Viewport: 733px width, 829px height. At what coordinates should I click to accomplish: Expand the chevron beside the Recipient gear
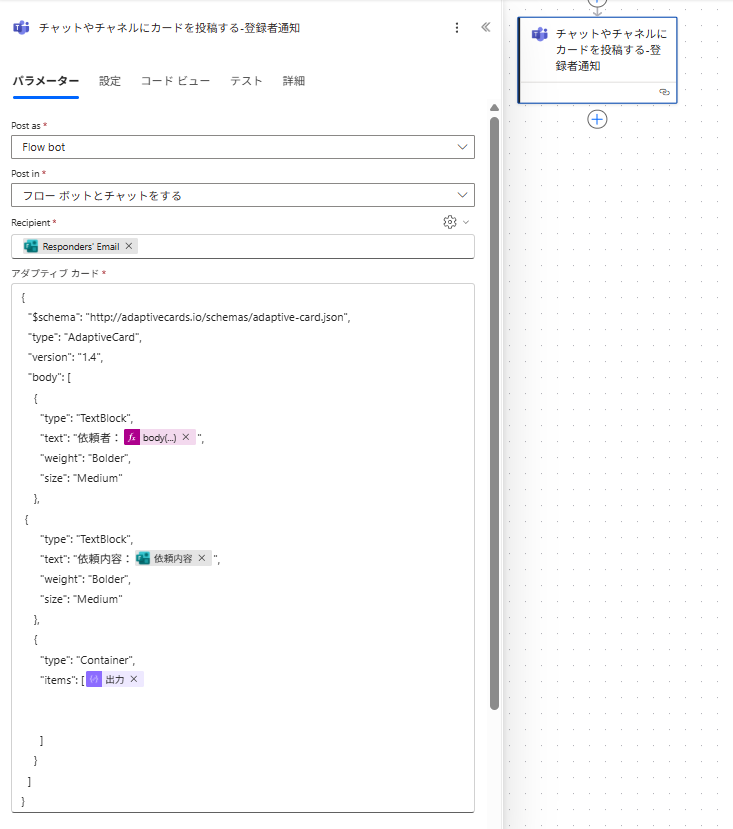pyautogui.click(x=466, y=222)
